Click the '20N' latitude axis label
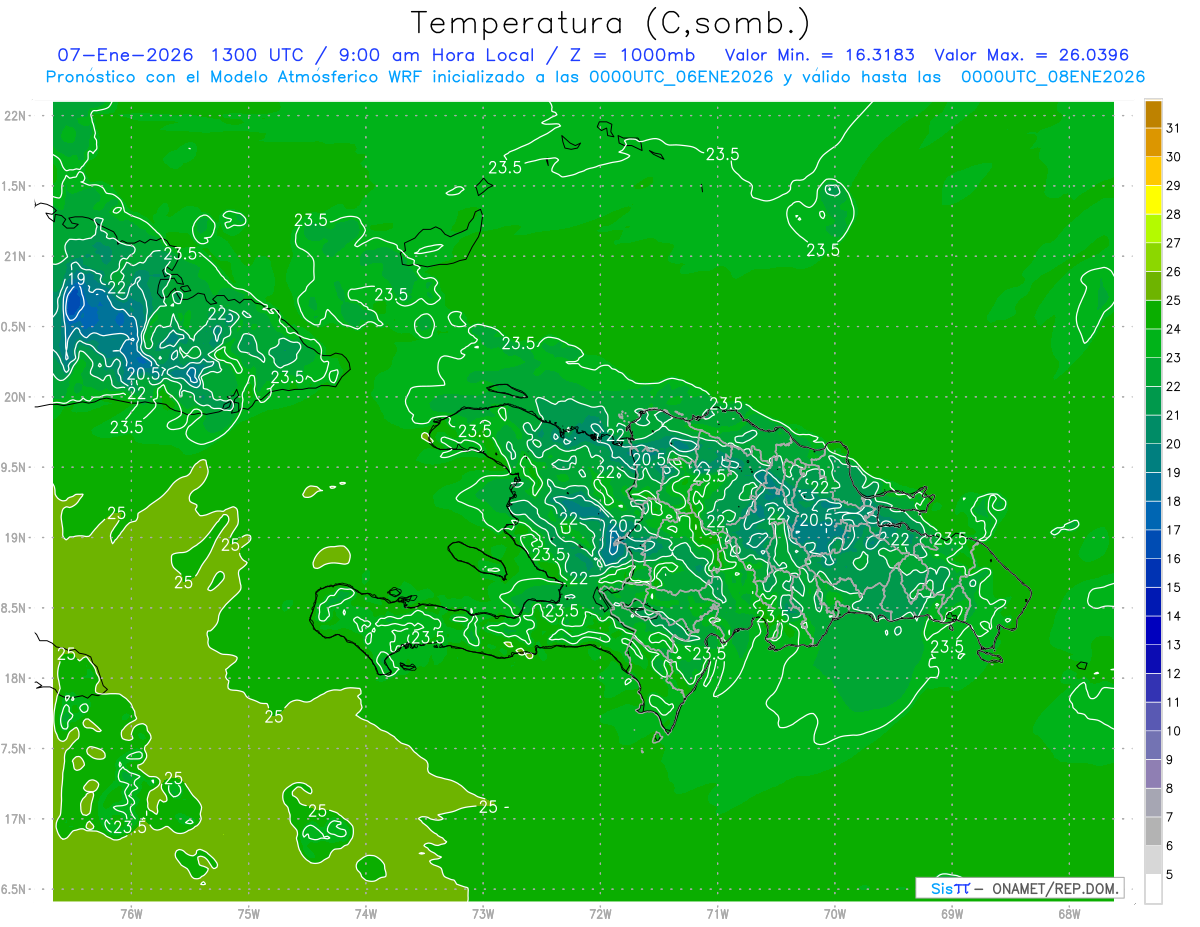The width and height of the screenshot is (1200, 927). (x=17, y=397)
